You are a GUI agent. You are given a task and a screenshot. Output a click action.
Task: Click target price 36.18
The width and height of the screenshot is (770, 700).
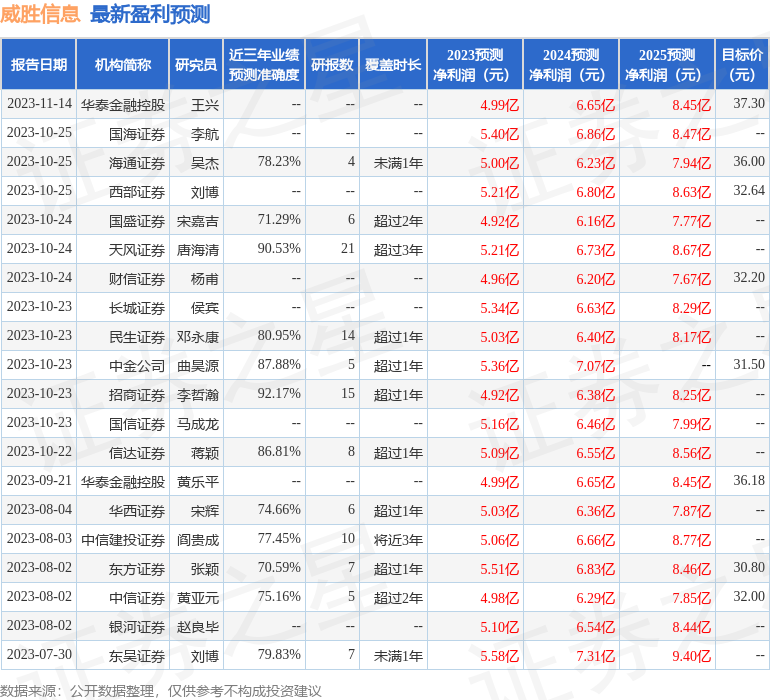(749, 480)
